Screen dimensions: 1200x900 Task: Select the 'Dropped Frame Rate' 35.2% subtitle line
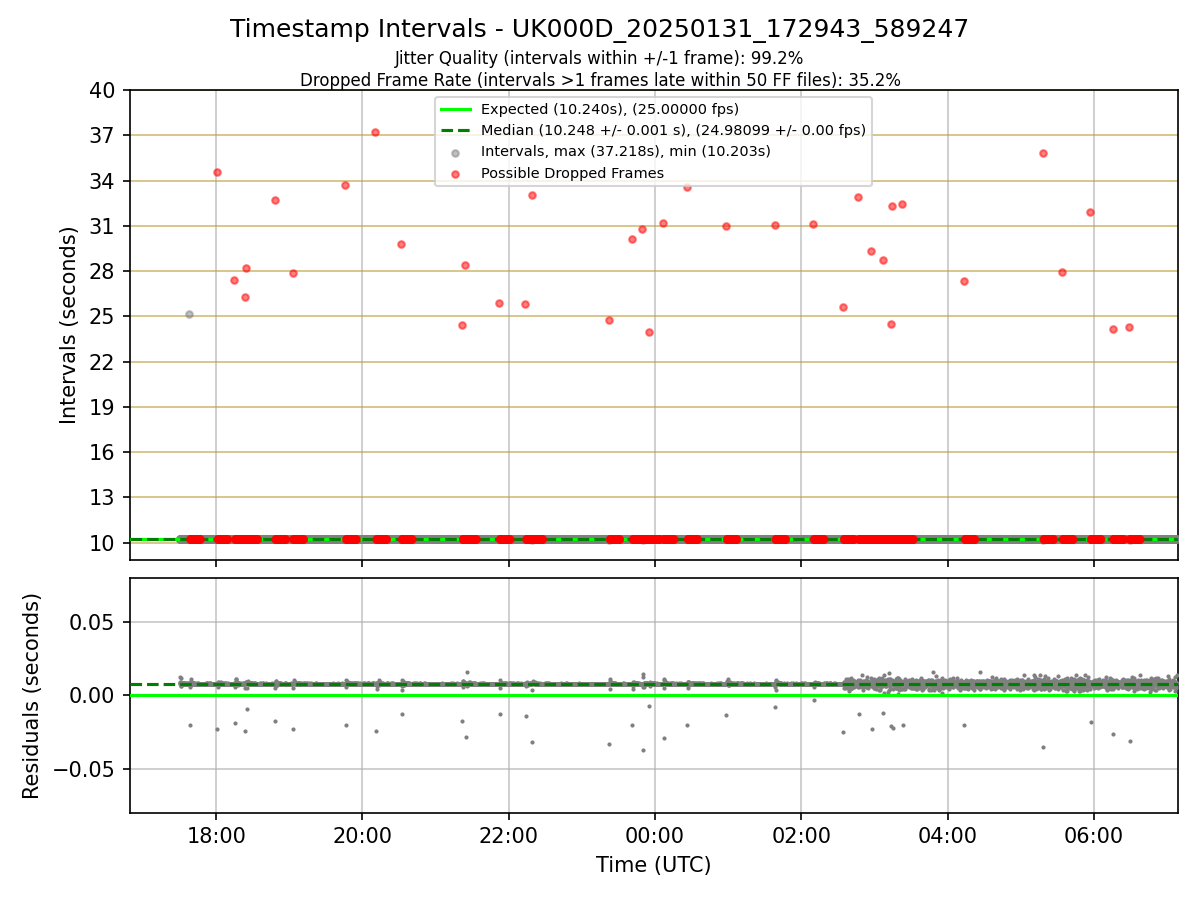pyautogui.click(x=600, y=80)
